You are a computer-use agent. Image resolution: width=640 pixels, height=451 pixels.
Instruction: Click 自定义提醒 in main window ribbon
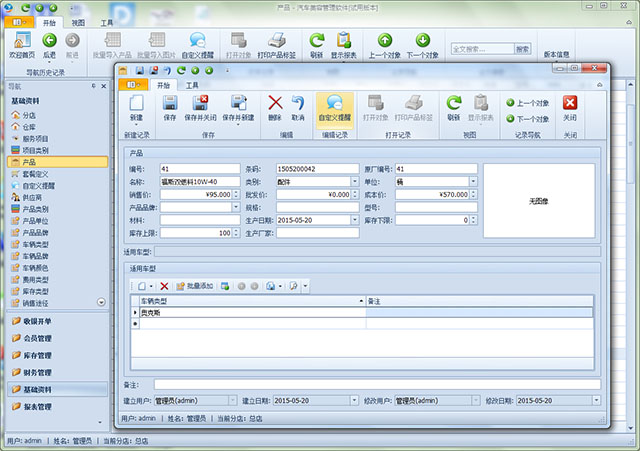198,45
